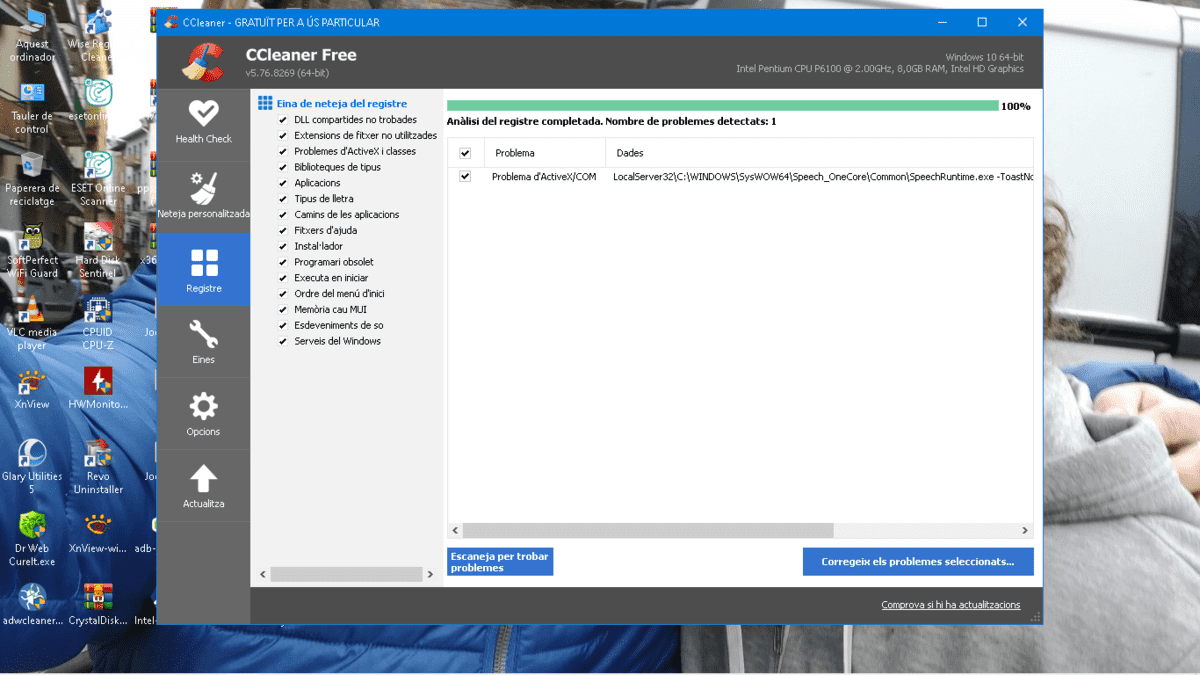Open VLC media player desktop icon
Screen dimensions: 1200x675
coord(32,324)
